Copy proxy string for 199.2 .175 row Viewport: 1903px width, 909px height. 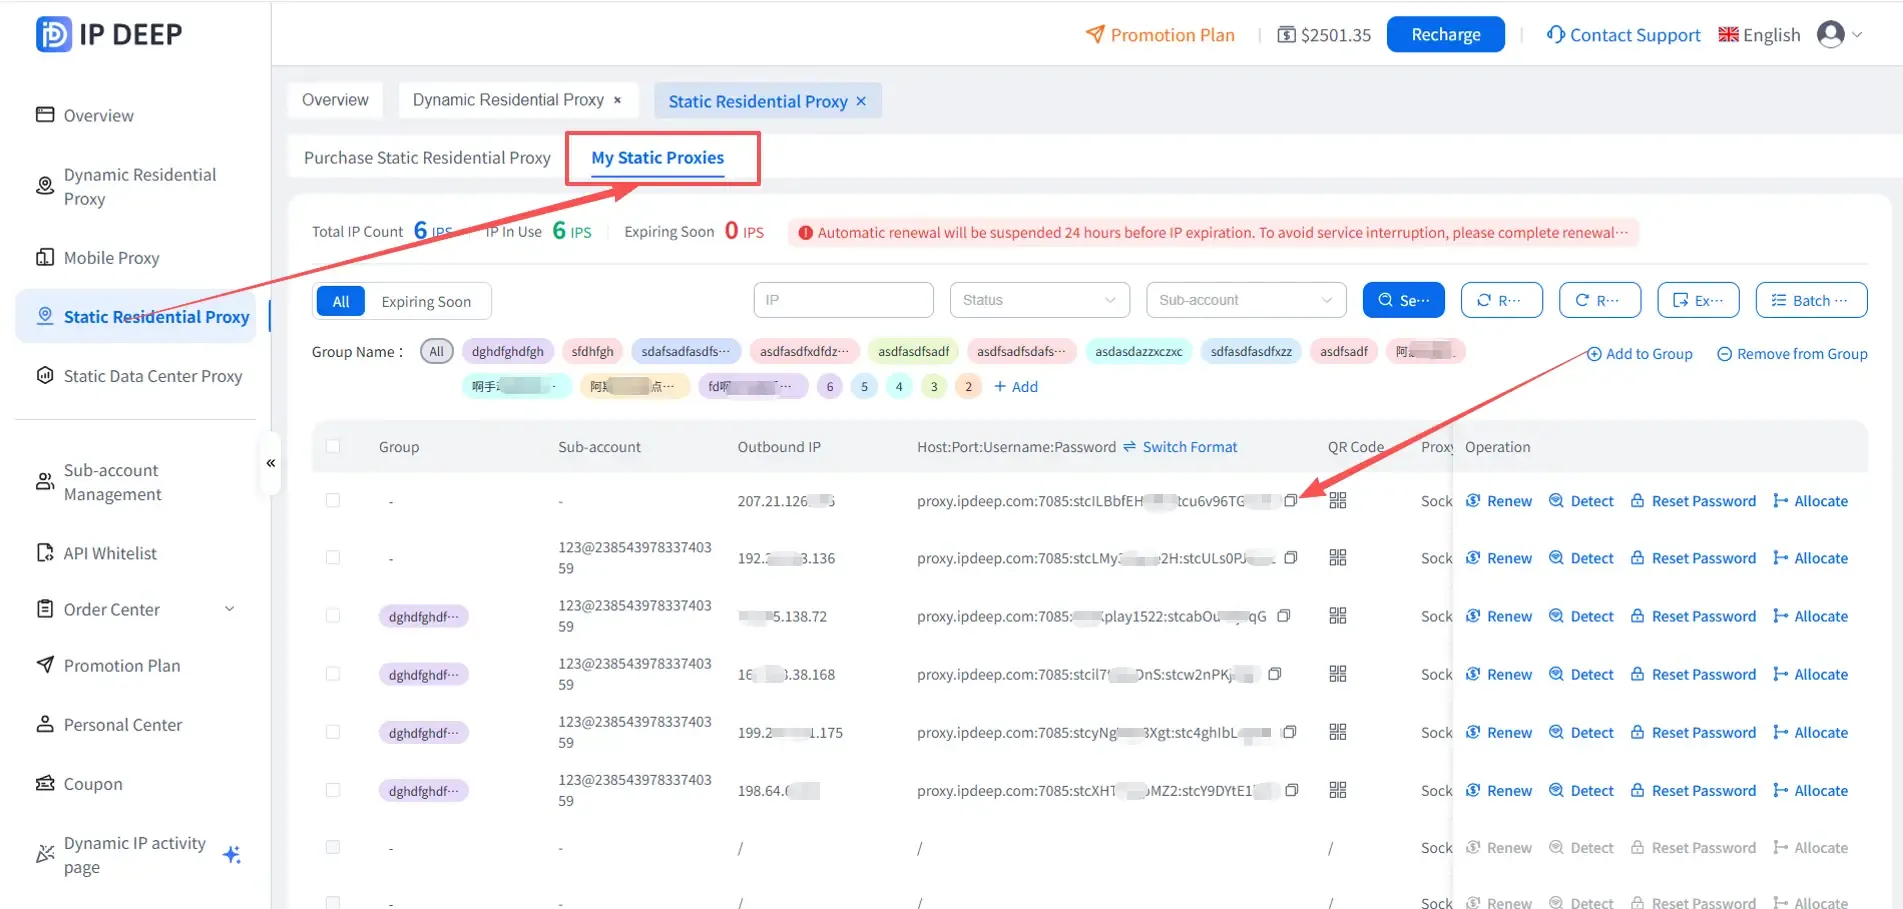pos(1290,732)
